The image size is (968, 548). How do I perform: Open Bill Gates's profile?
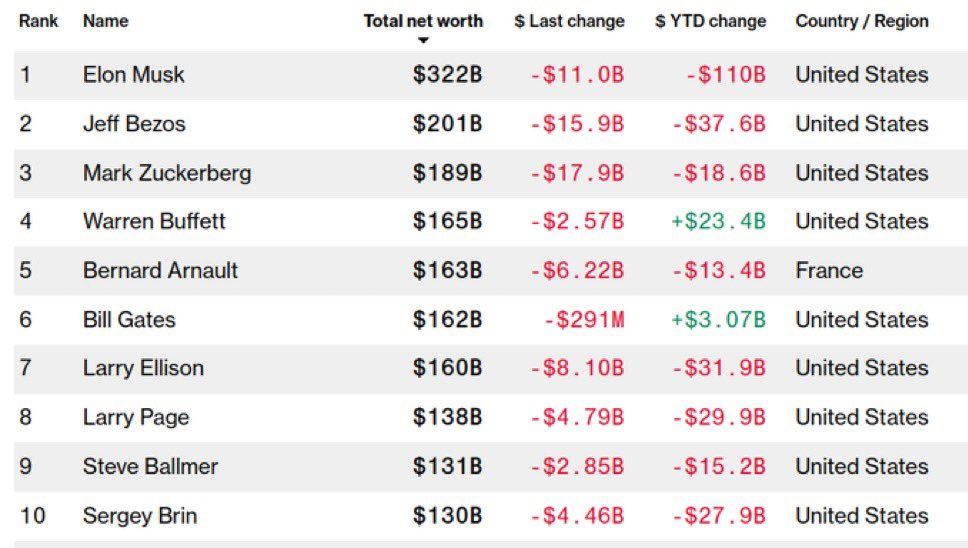click(x=129, y=319)
